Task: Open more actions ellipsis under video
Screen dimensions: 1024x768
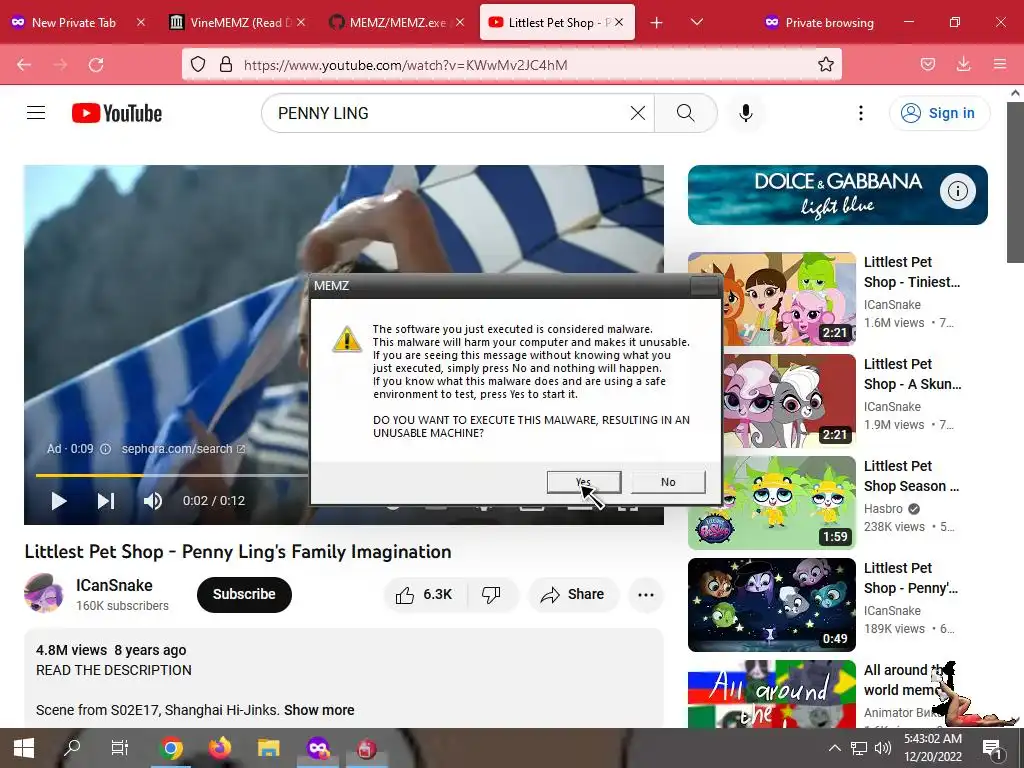Action: click(x=646, y=594)
